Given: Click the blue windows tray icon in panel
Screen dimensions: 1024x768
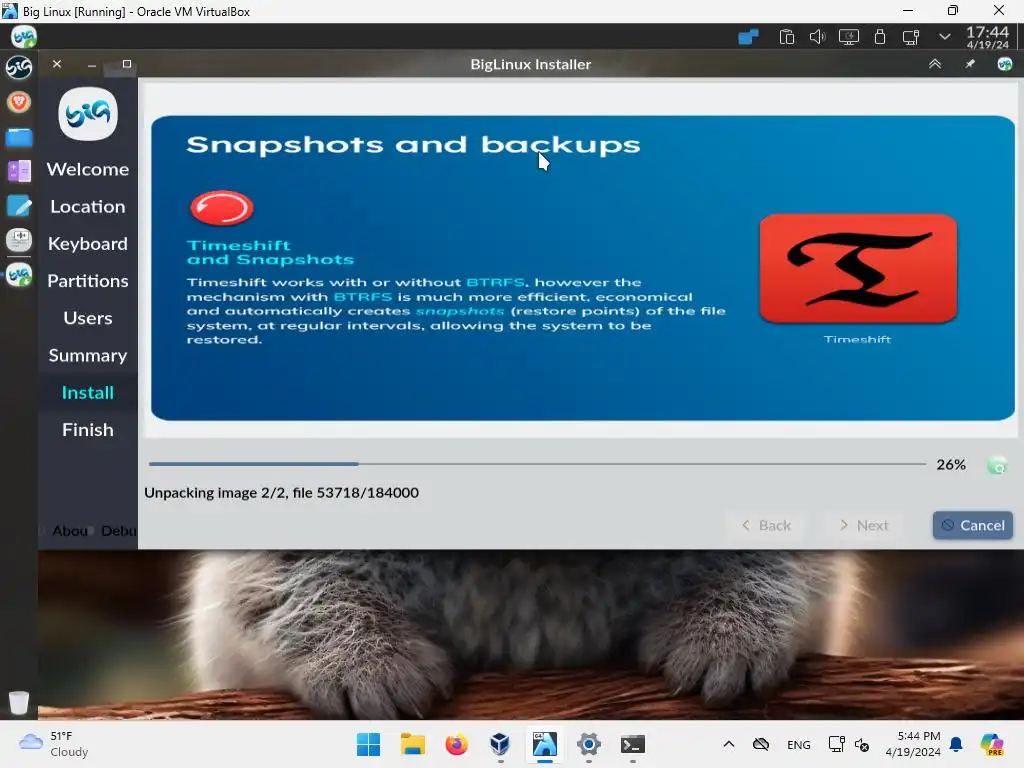Looking at the screenshot, I should (x=748, y=37).
